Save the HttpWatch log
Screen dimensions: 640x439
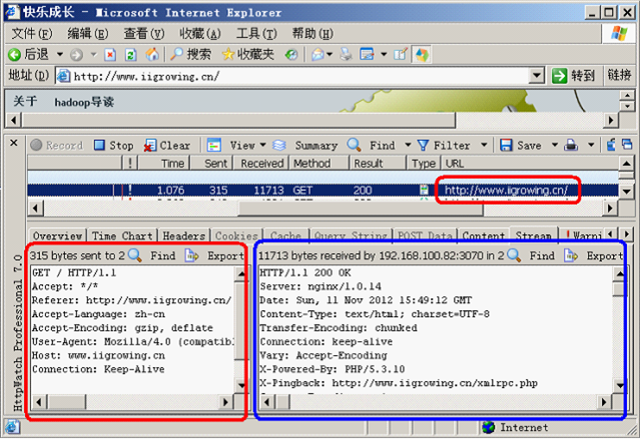[x=521, y=145]
